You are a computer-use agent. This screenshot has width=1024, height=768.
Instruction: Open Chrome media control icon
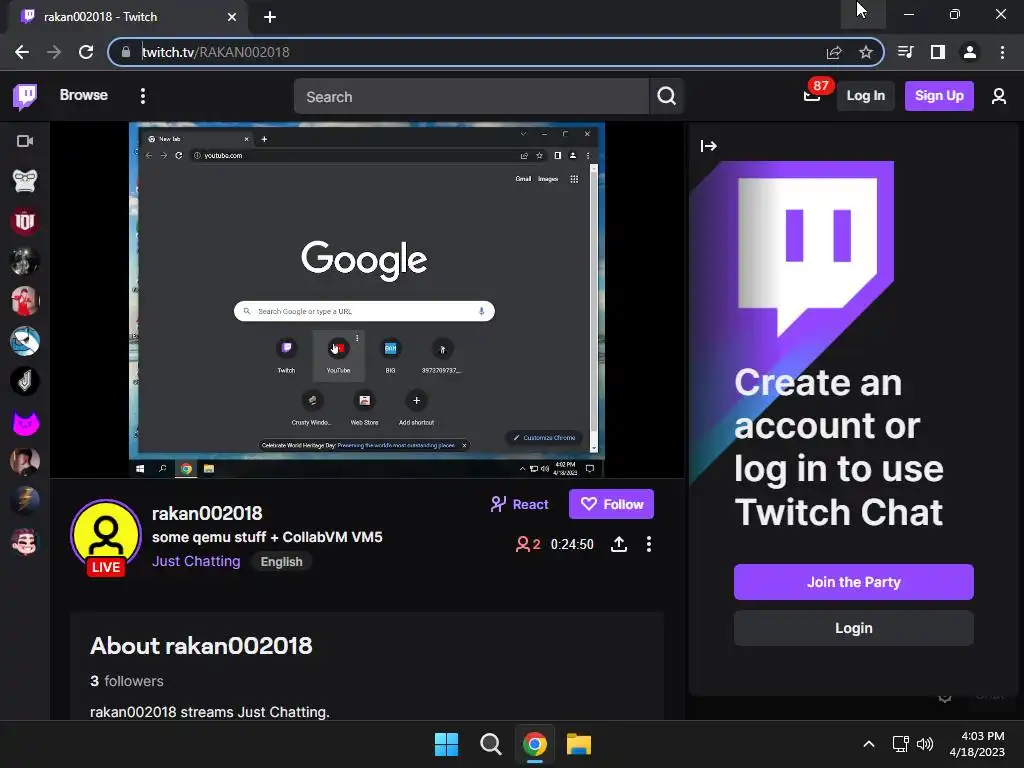[x=906, y=52]
